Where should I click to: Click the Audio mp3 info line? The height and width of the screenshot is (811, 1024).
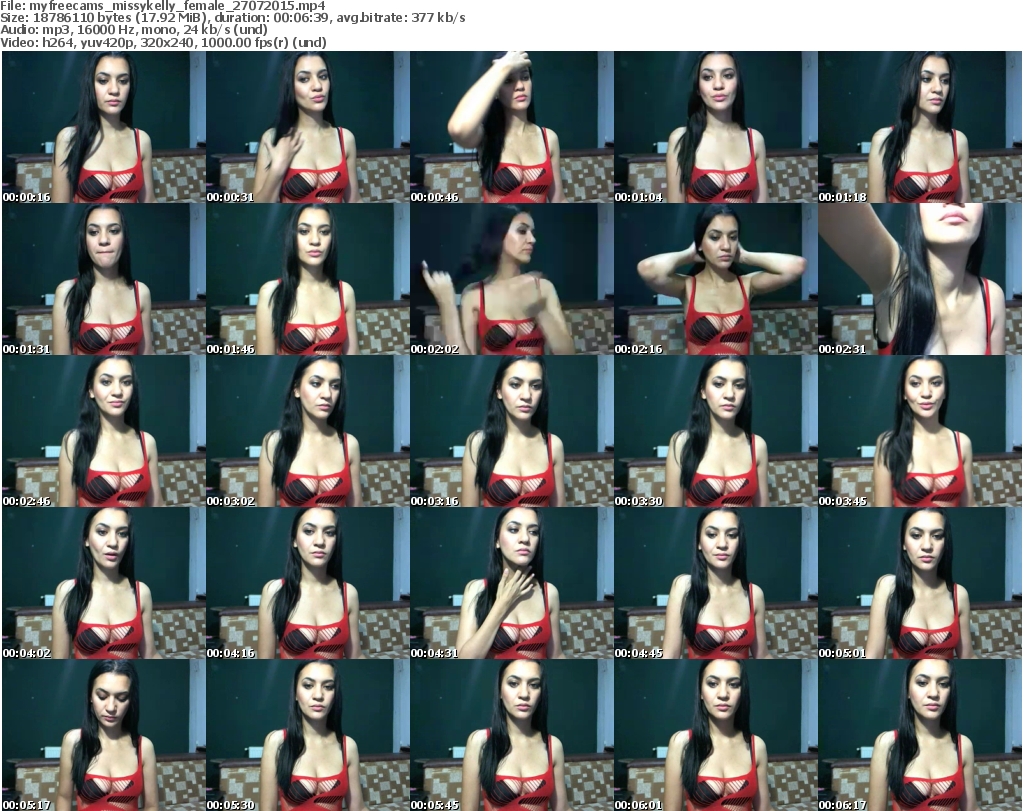tap(134, 30)
